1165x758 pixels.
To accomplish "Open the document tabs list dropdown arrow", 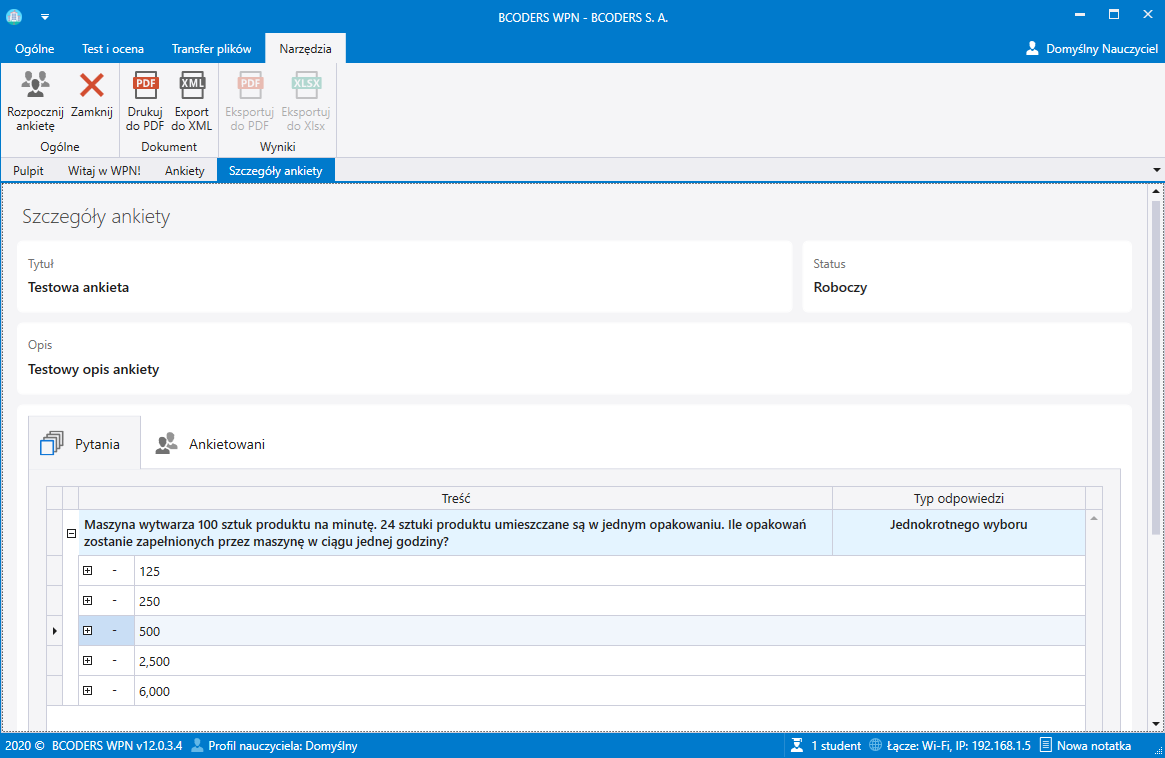I will (1156, 170).
